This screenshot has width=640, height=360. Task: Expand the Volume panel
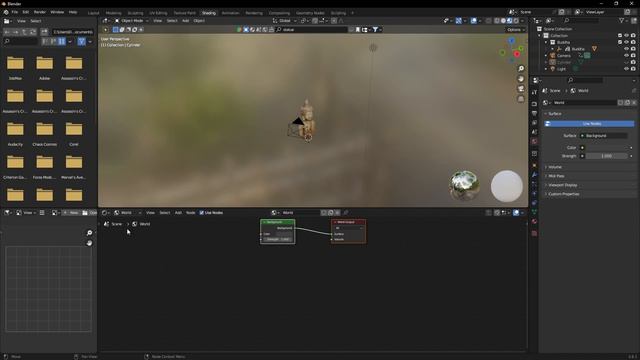[554, 167]
